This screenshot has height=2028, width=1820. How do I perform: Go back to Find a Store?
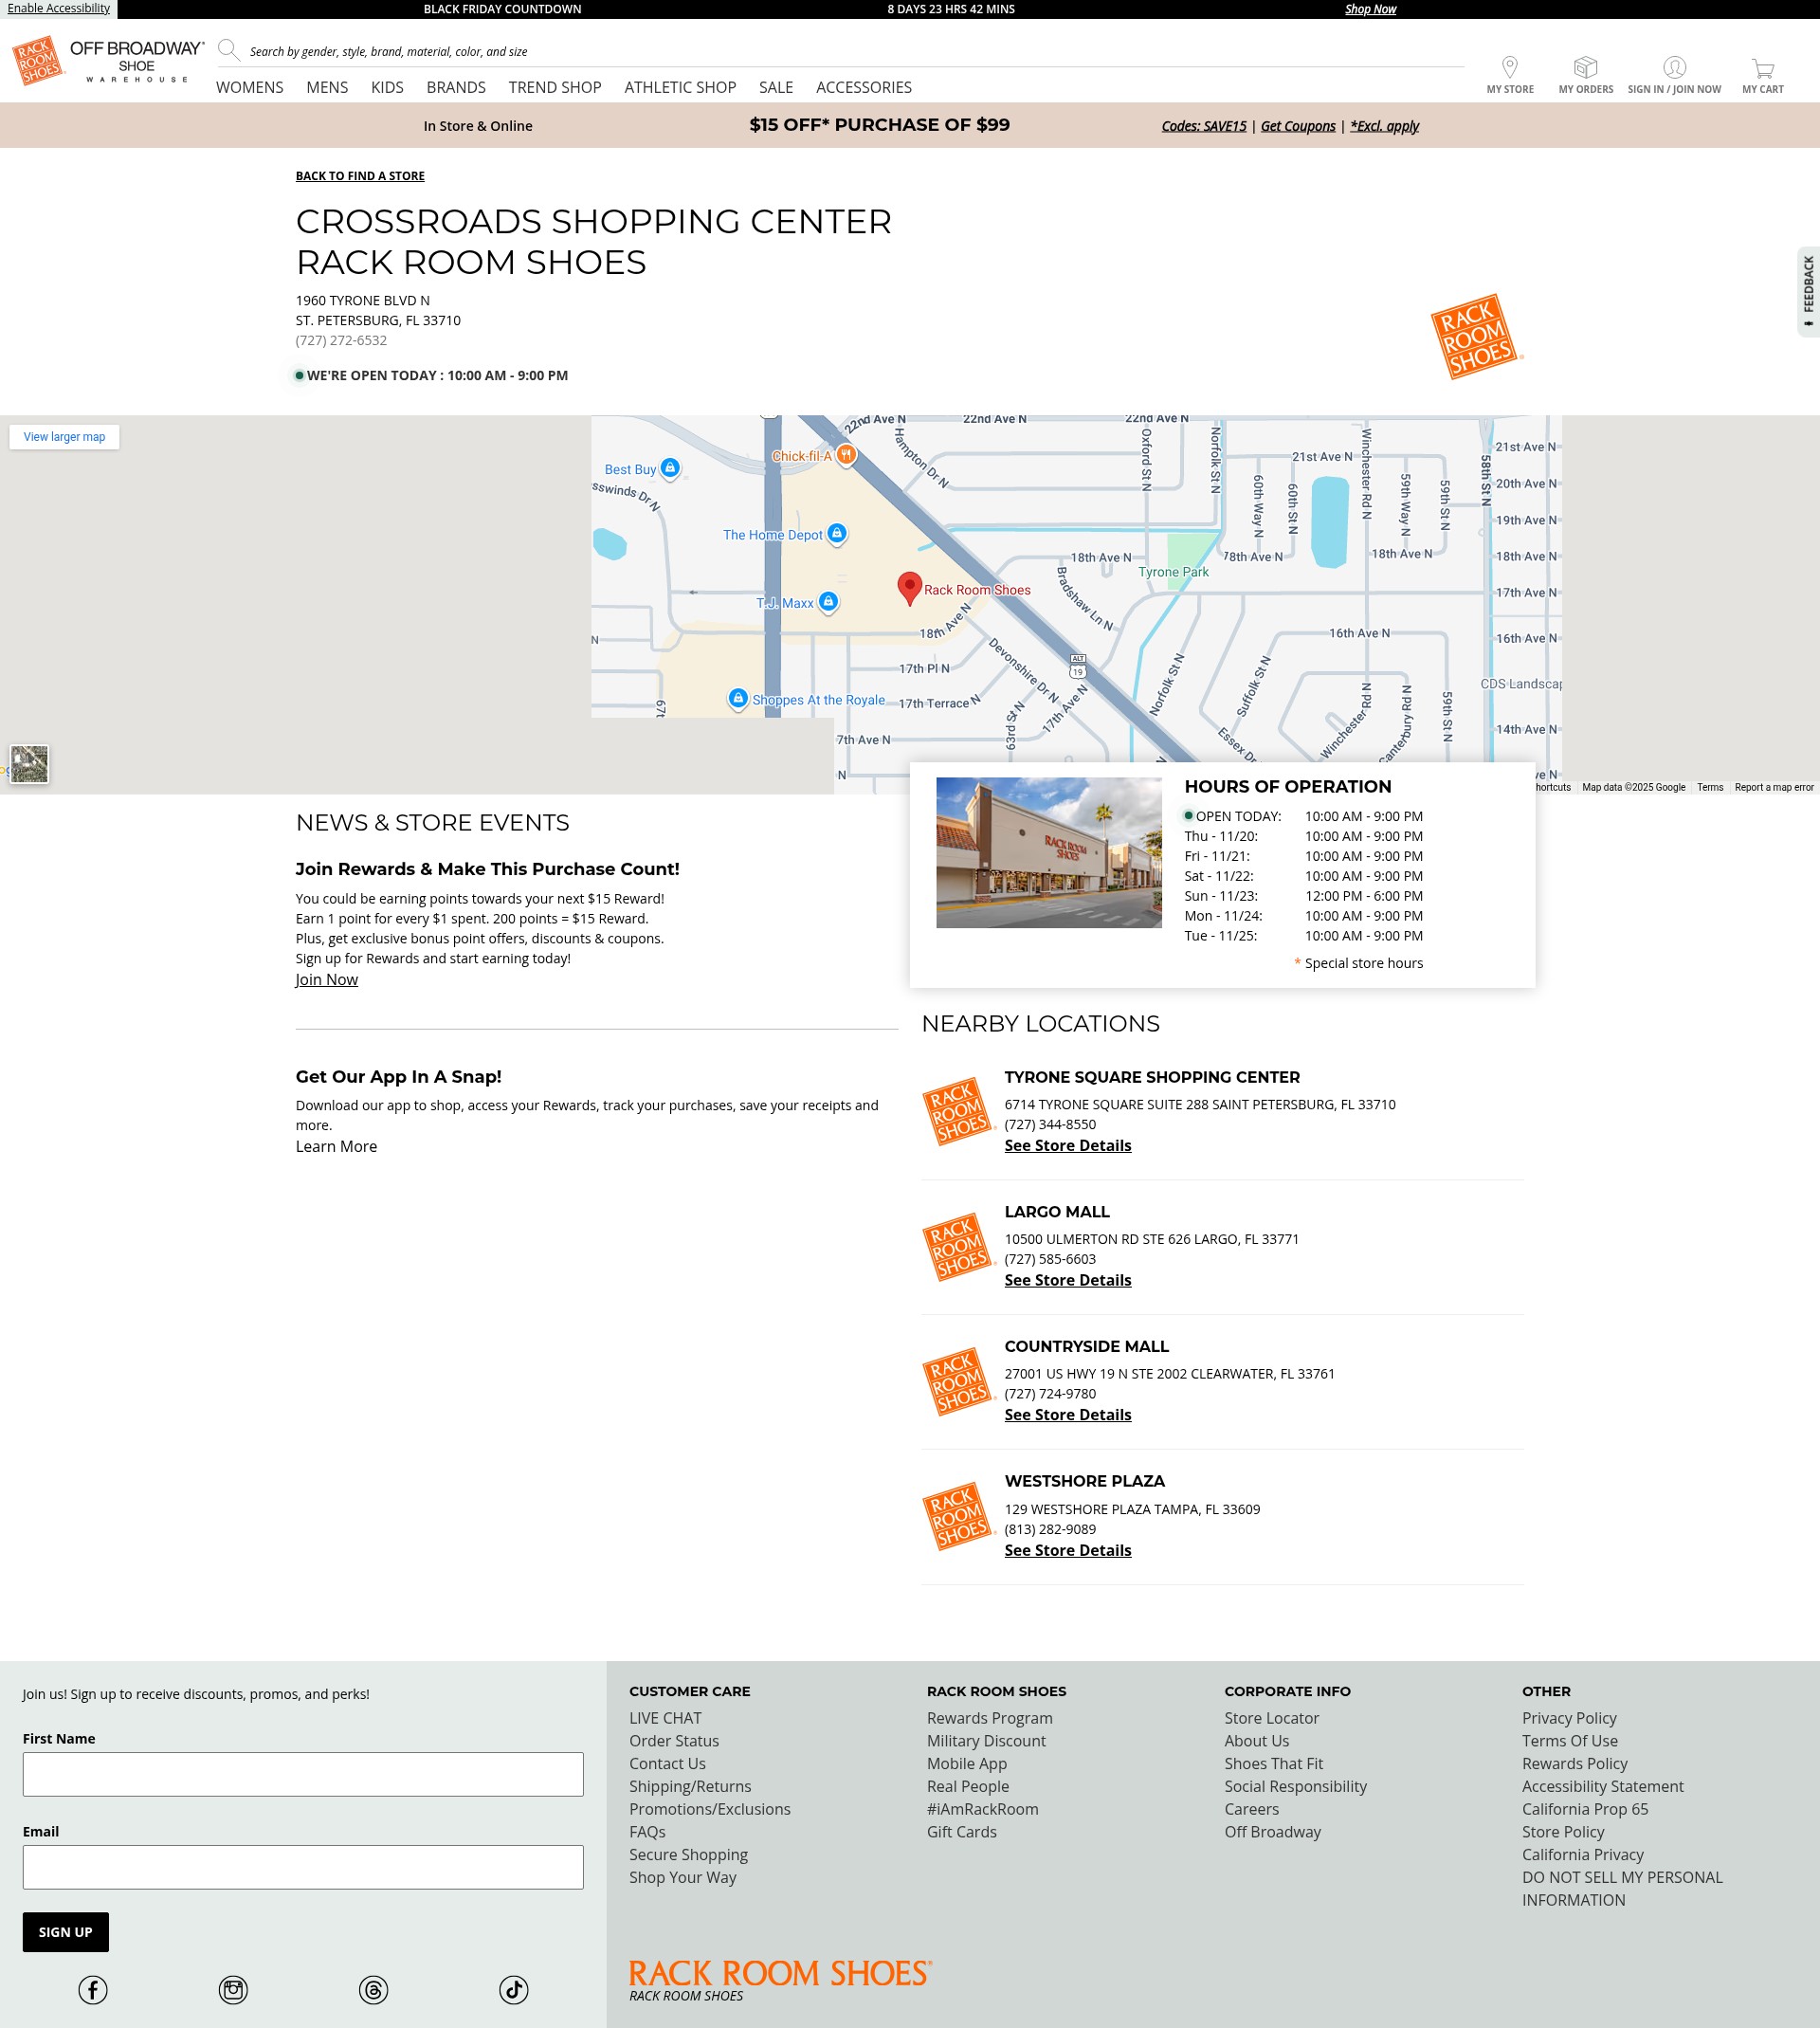360,176
